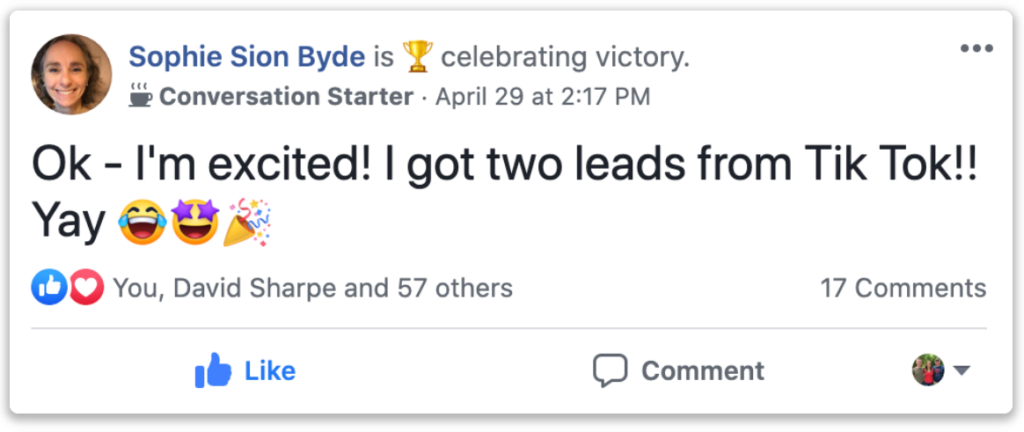This screenshot has height=432, width=1024.
Task: Click the thumbs-up icon beside Like
Action: click(213, 370)
